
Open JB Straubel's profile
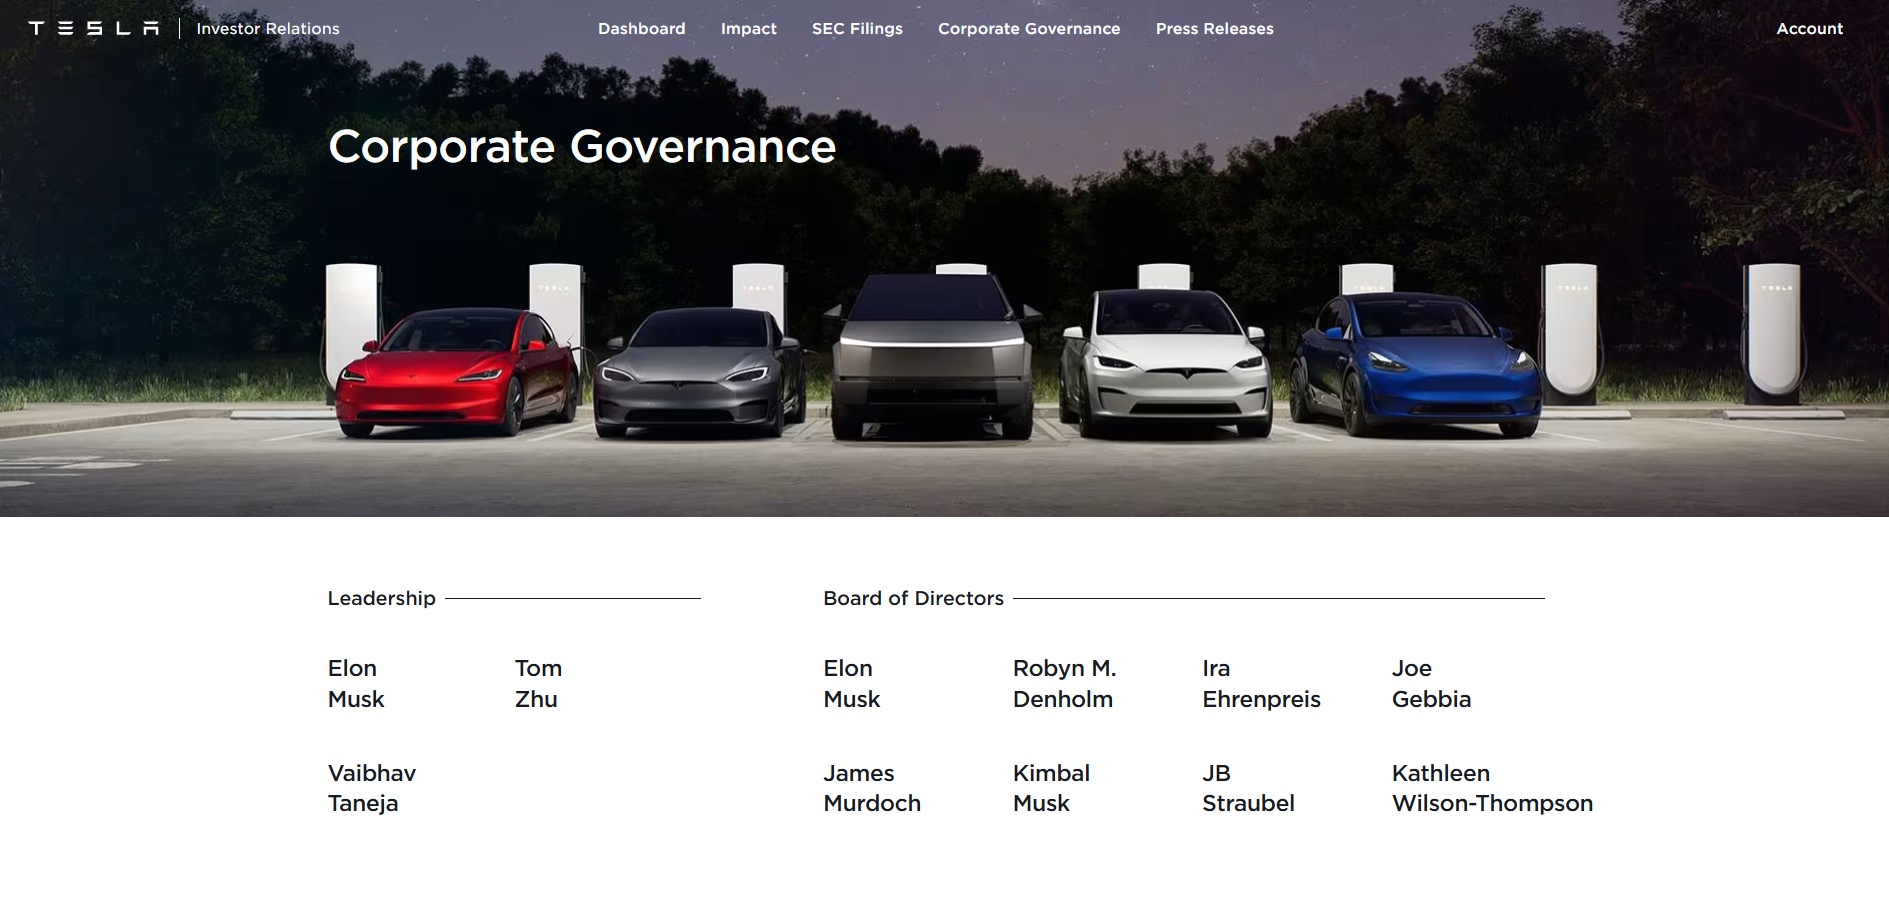1248,788
